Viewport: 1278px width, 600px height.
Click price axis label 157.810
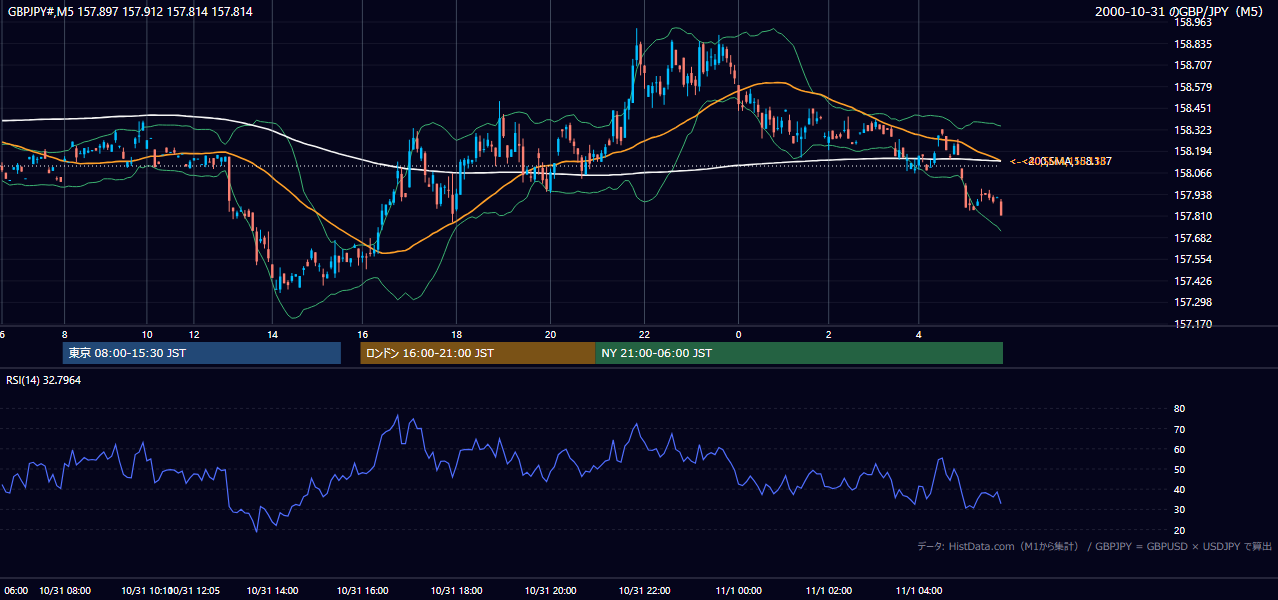click(x=1193, y=216)
